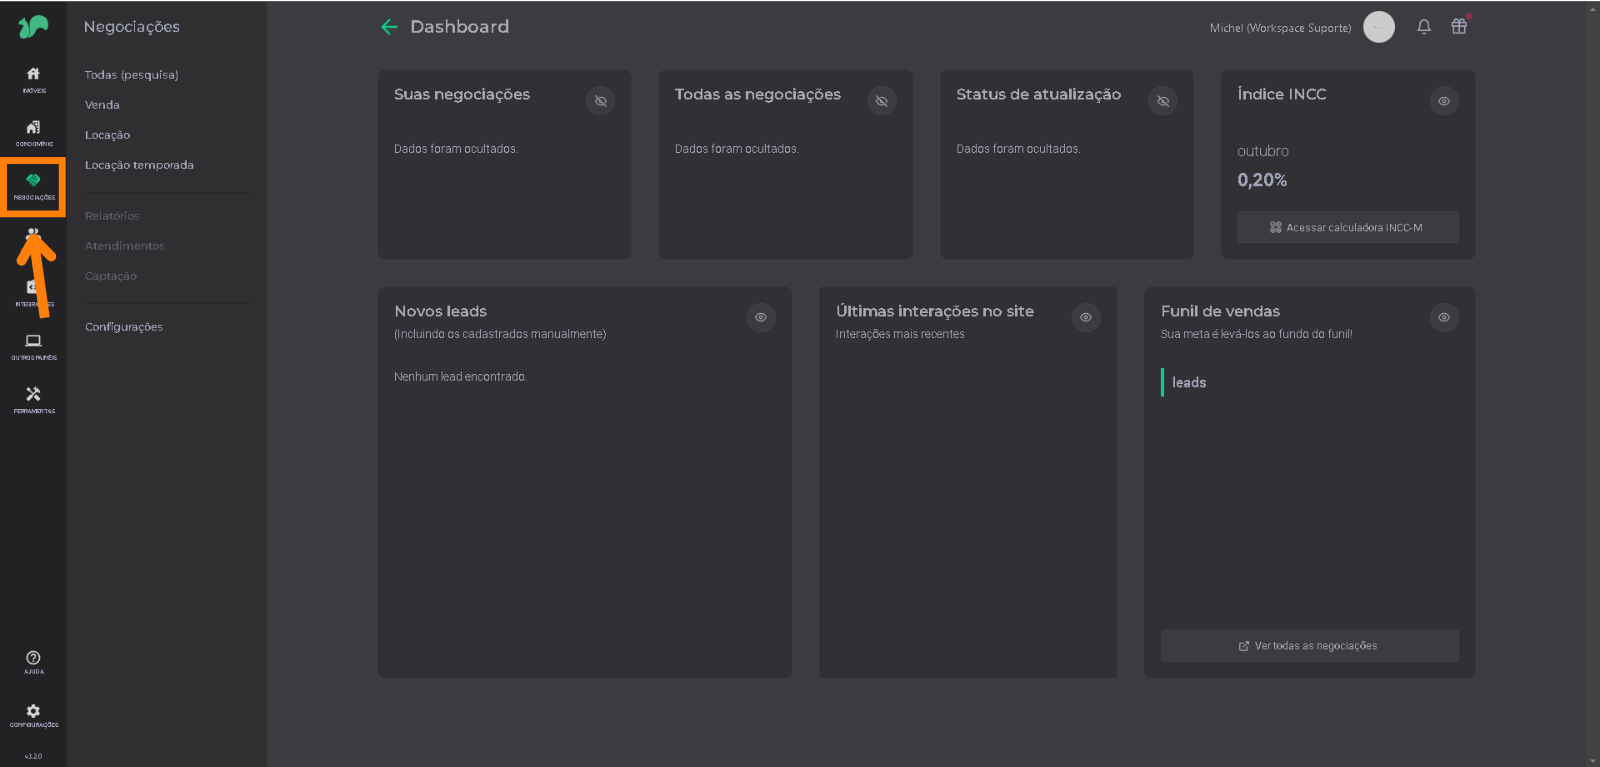Show hidden data in Suas negociações card
Image resolution: width=1600 pixels, height=767 pixels.
pos(600,101)
